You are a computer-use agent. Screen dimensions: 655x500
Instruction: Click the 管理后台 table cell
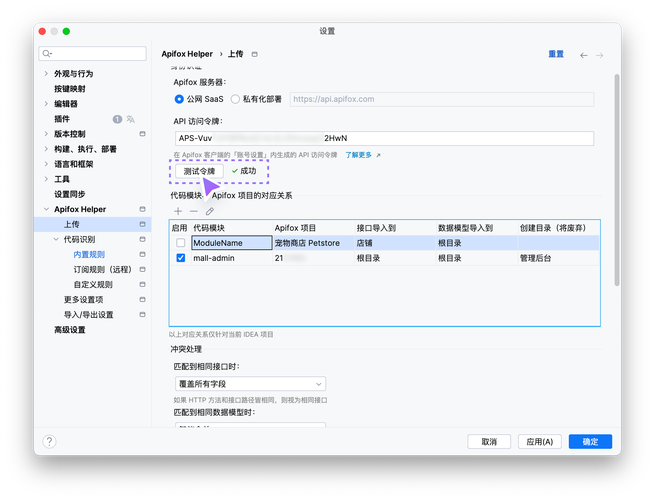[559, 258]
